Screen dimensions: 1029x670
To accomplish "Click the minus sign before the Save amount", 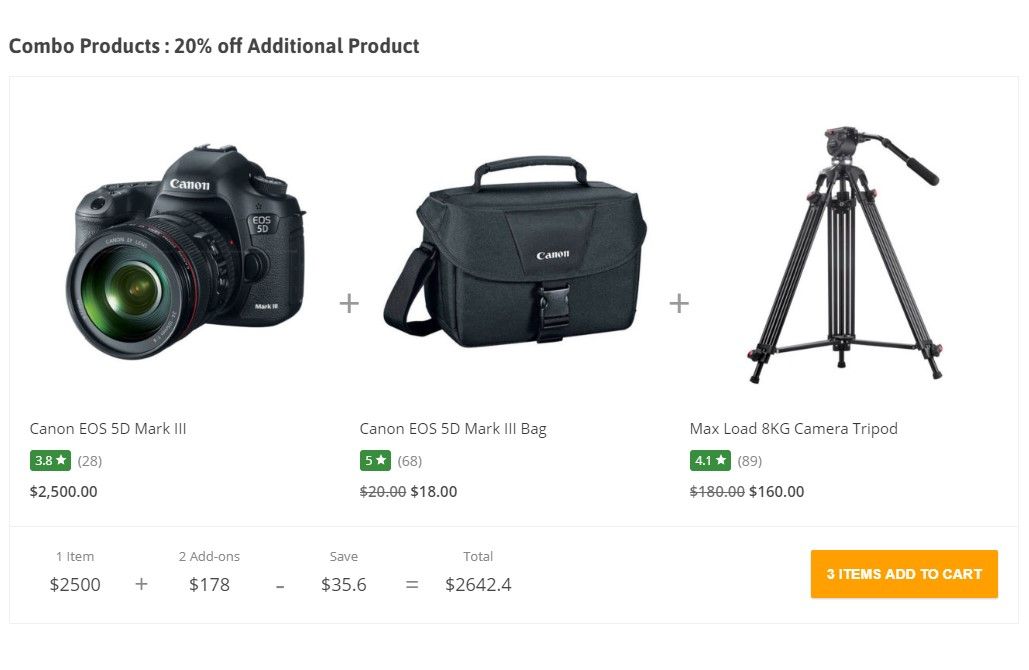I will (280, 585).
